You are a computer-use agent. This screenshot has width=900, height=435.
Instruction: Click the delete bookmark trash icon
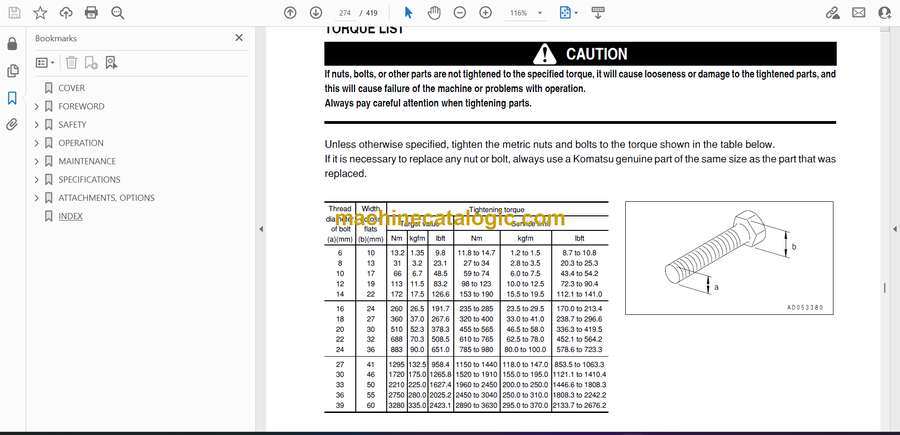(71, 63)
